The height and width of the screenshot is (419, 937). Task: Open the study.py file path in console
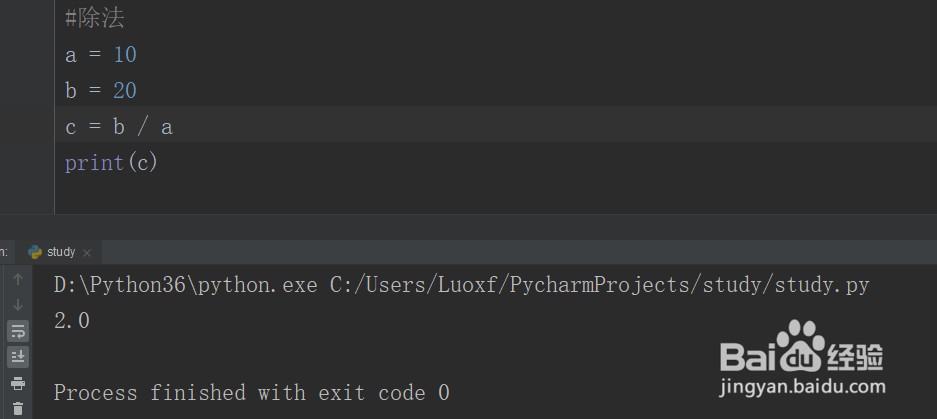coord(599,285)
